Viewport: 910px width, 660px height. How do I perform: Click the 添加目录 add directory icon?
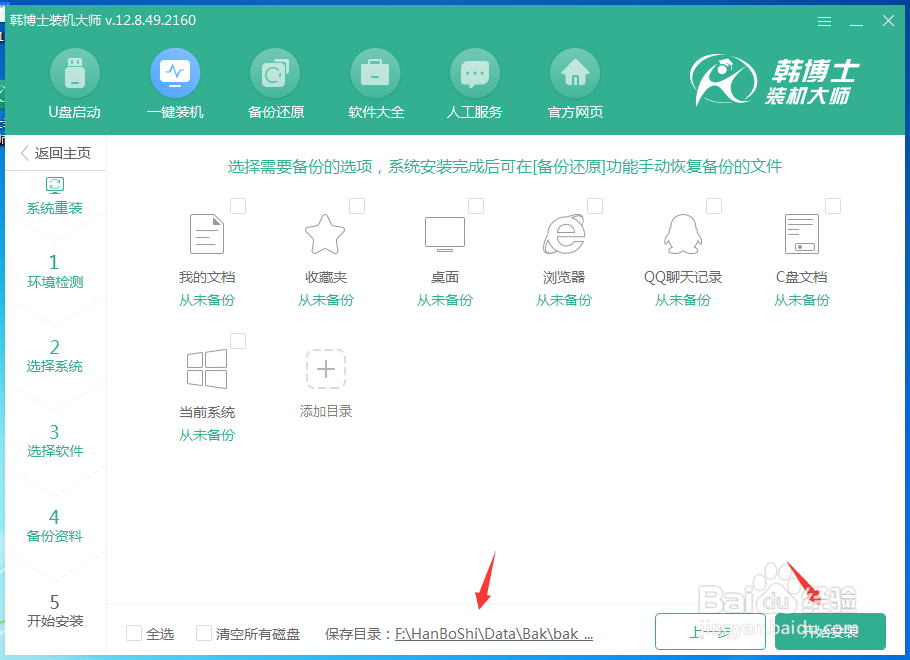pyautogui.click(x=325, y=369)
